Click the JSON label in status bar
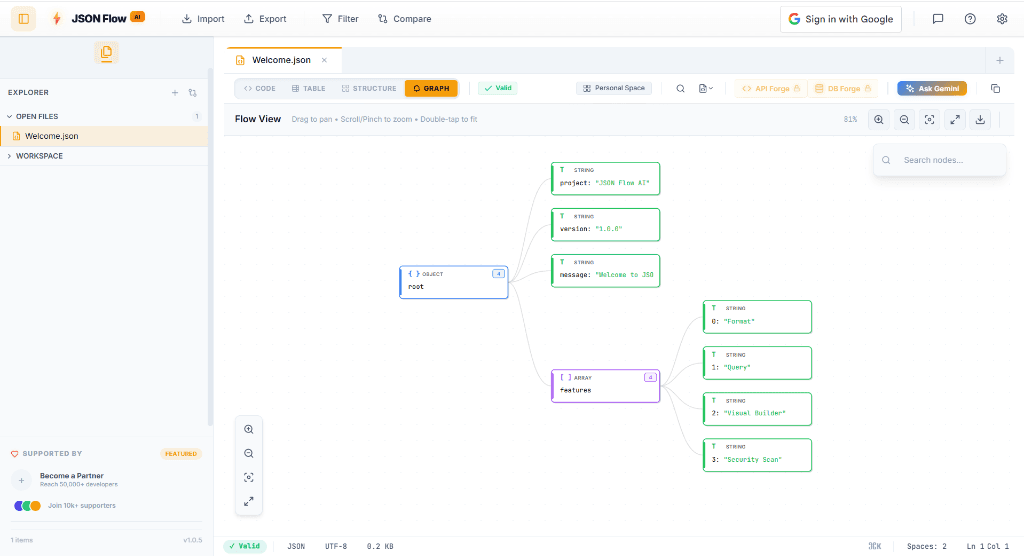This screenshot has width=1024, height=556. [296, 546]
